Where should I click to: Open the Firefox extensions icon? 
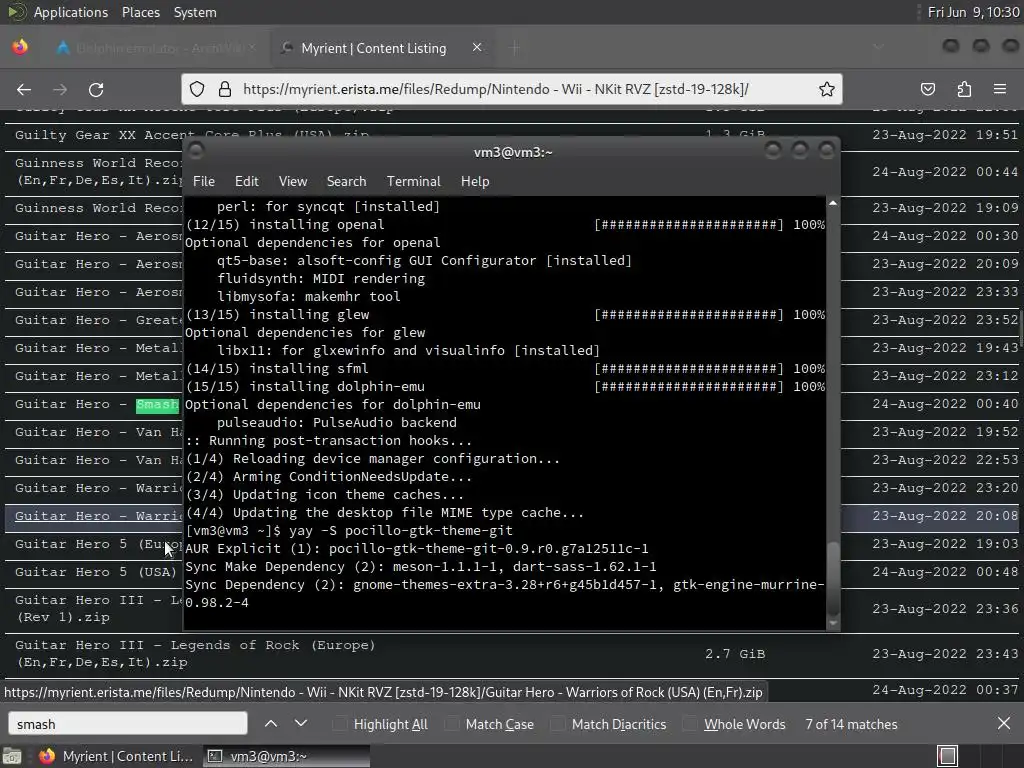point(964,89)
